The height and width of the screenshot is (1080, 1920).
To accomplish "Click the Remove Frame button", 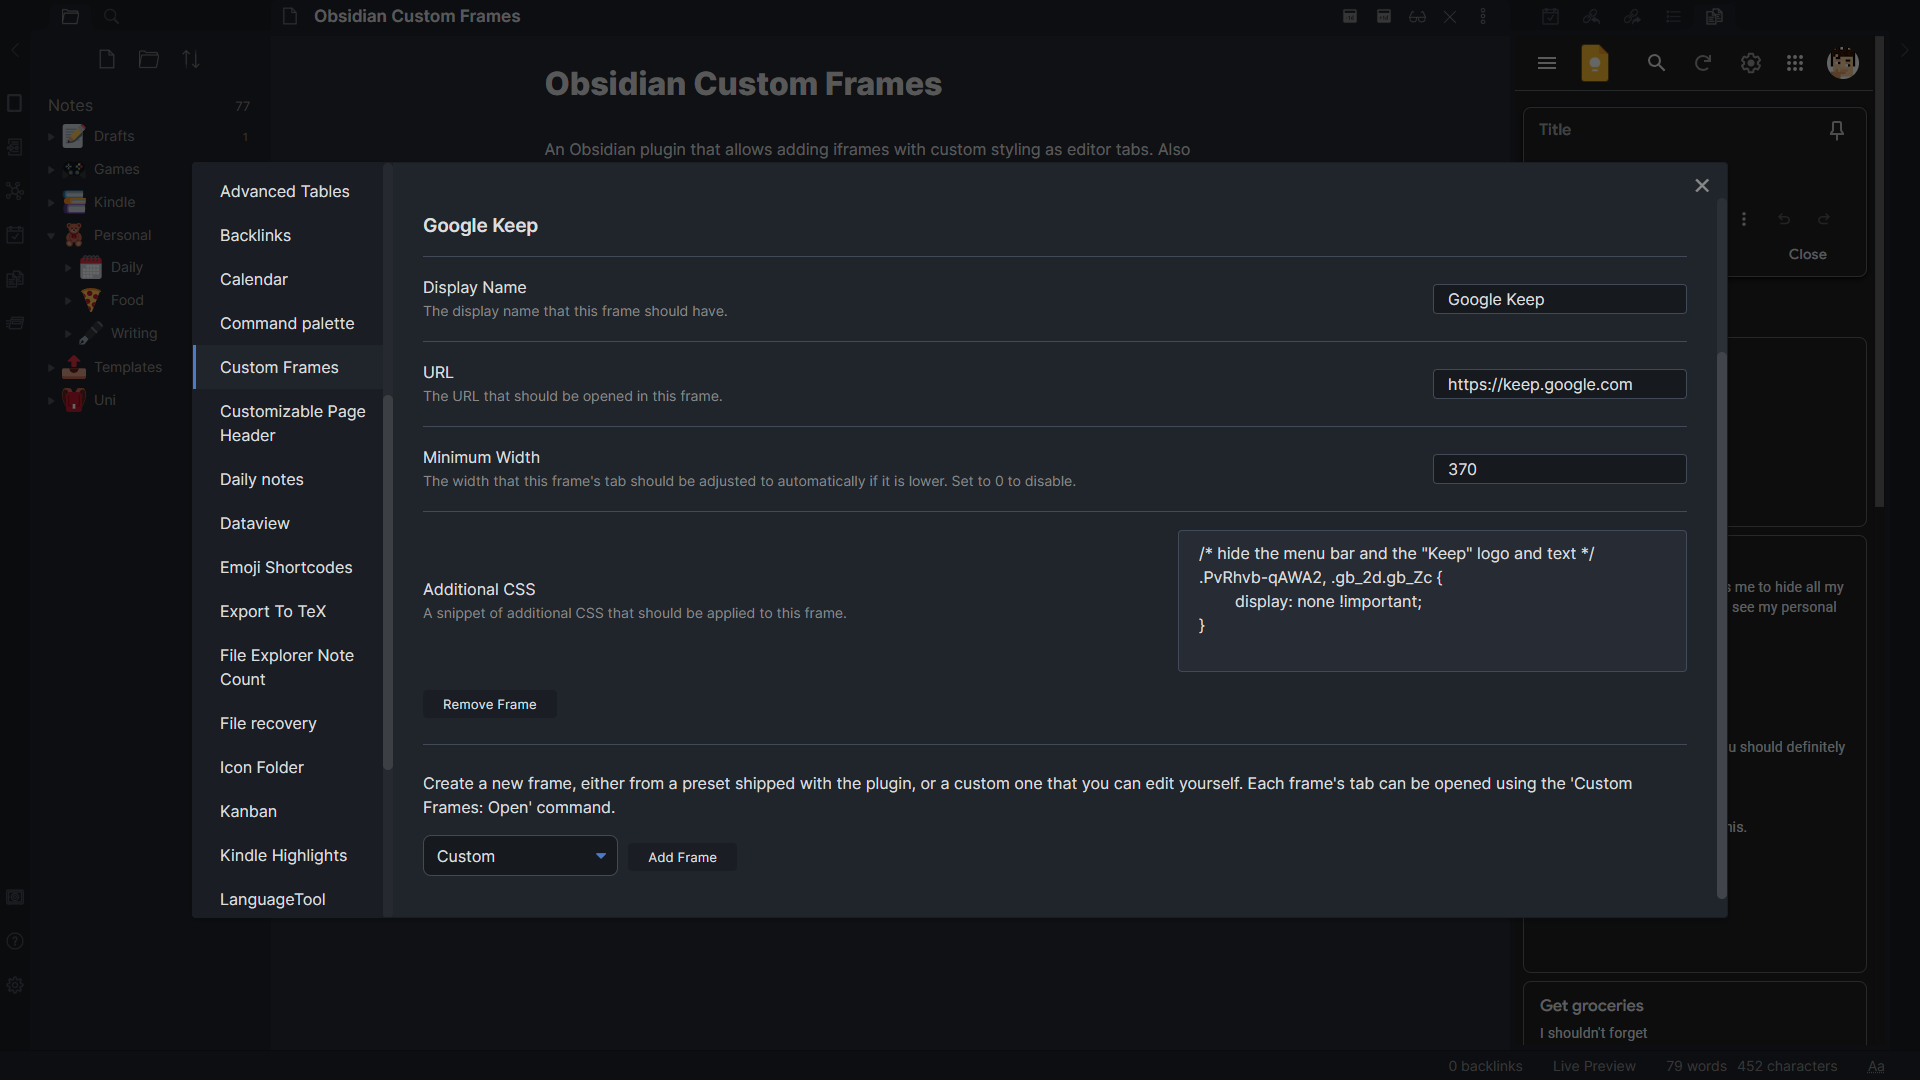I will pos(489,703).
